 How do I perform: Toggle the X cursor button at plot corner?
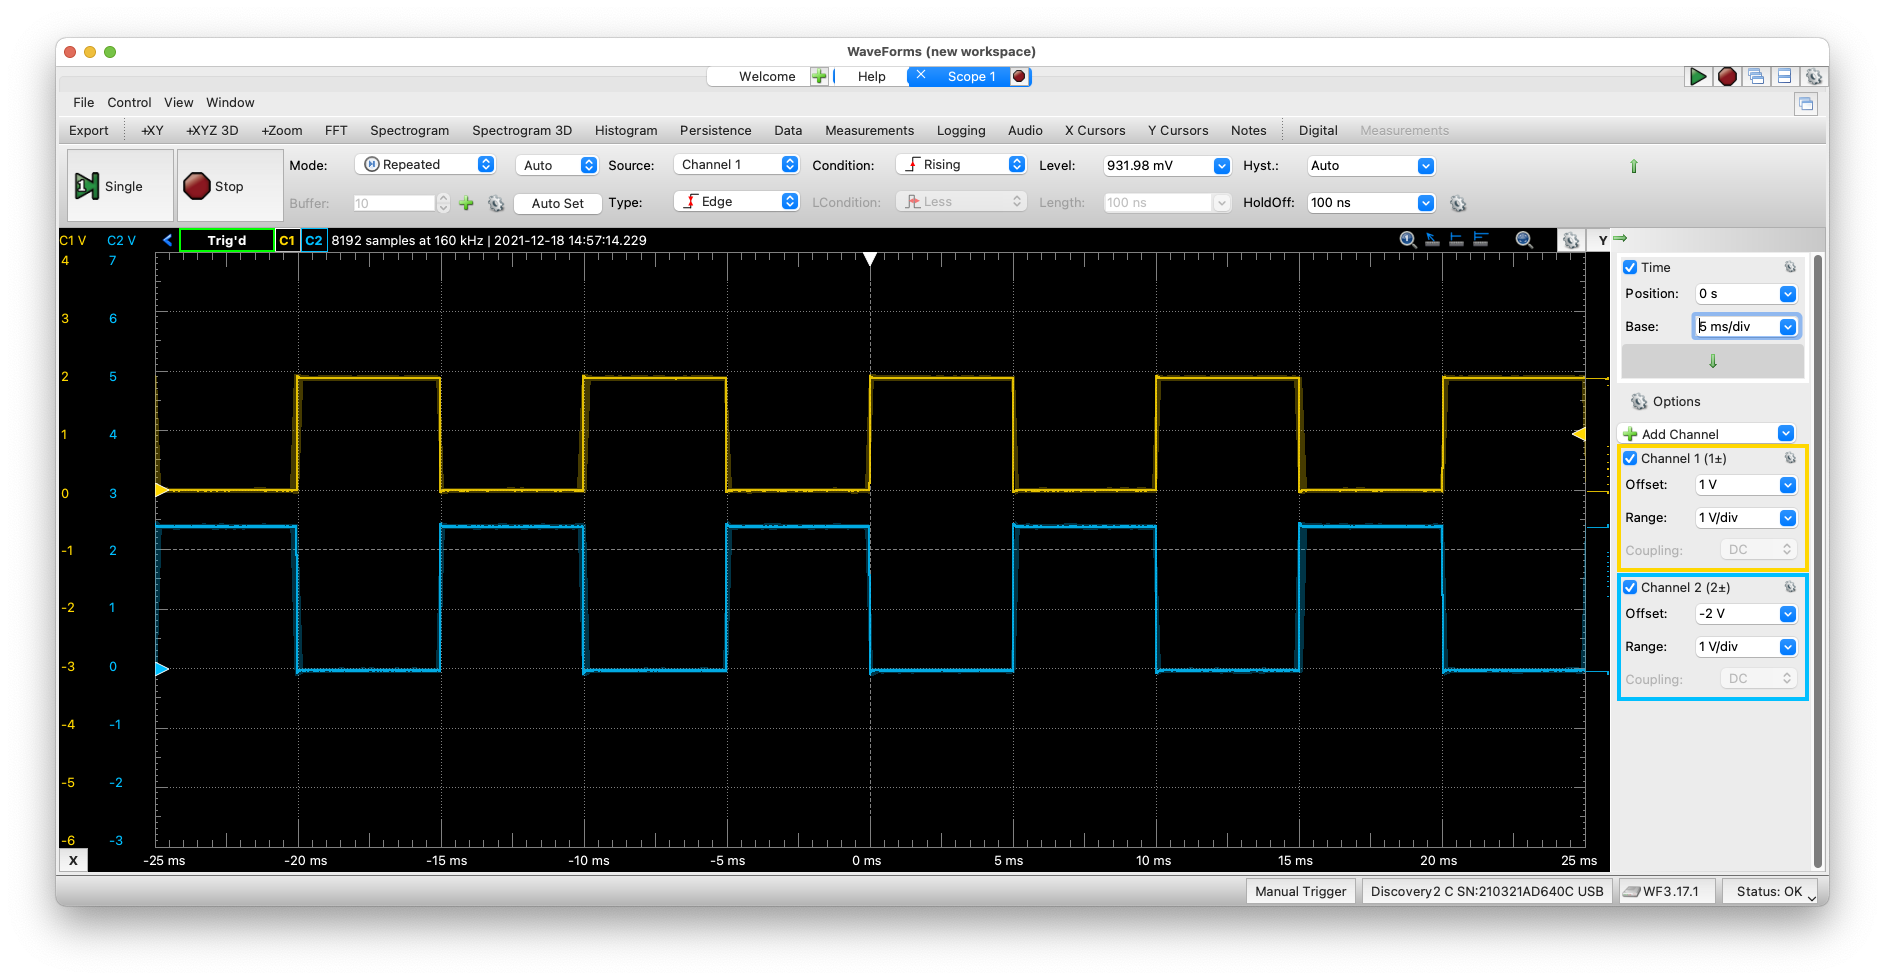tap(73, 860)
